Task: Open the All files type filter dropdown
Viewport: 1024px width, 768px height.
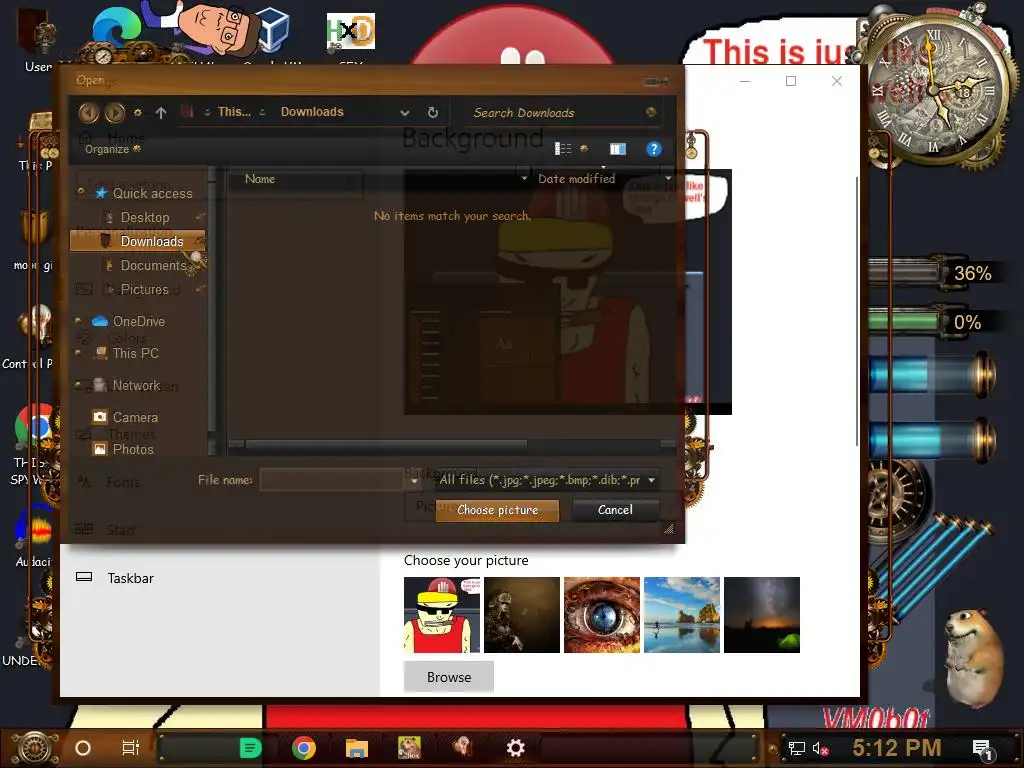Action: (x=547, y=480)
